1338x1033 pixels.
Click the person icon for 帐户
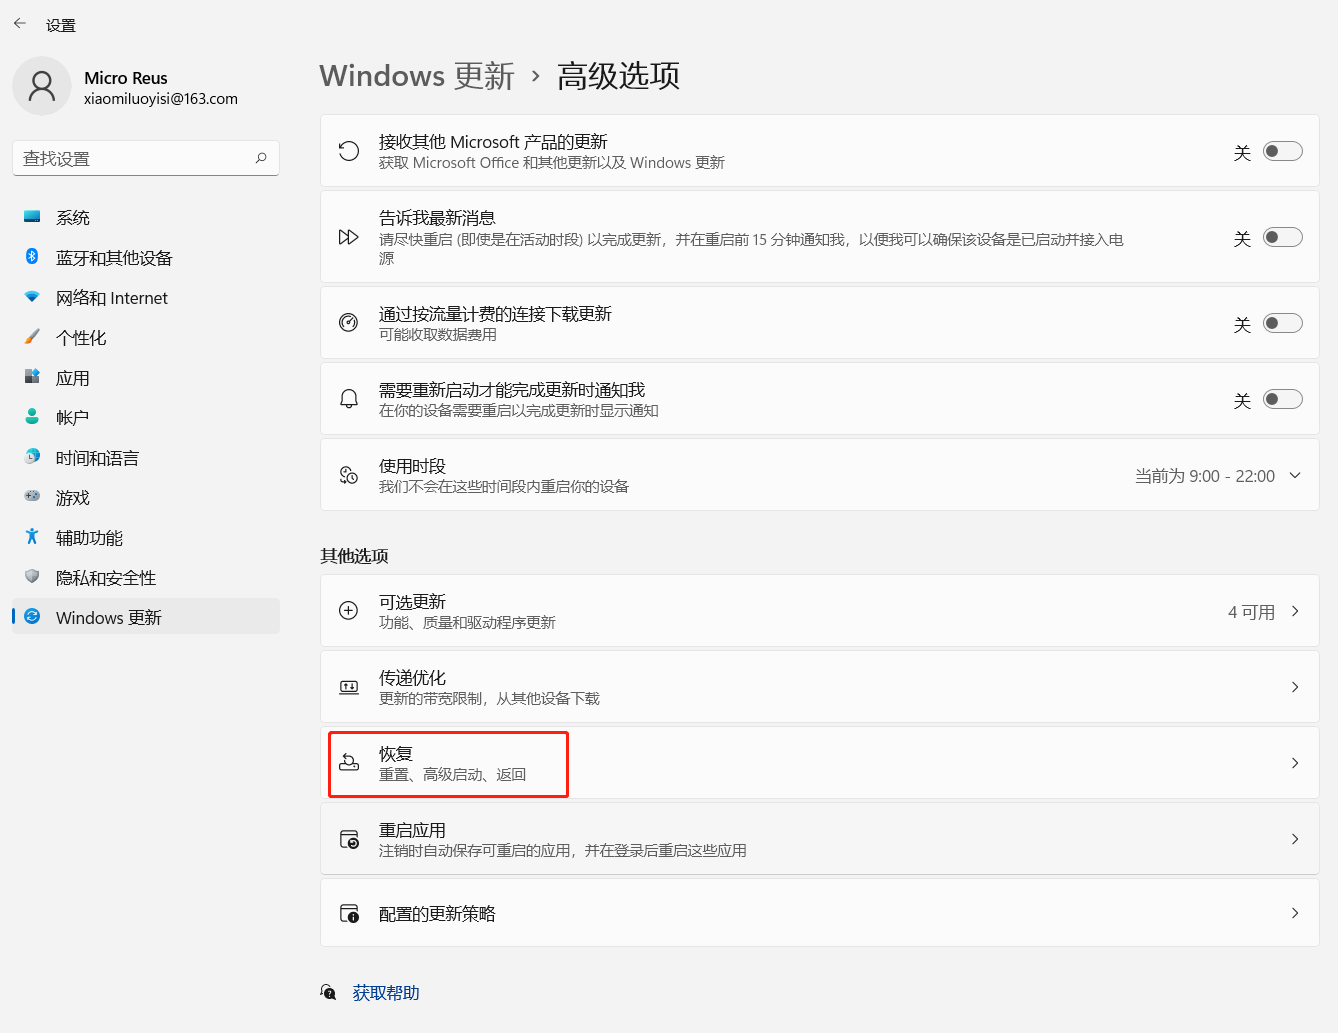coord(32,417)
